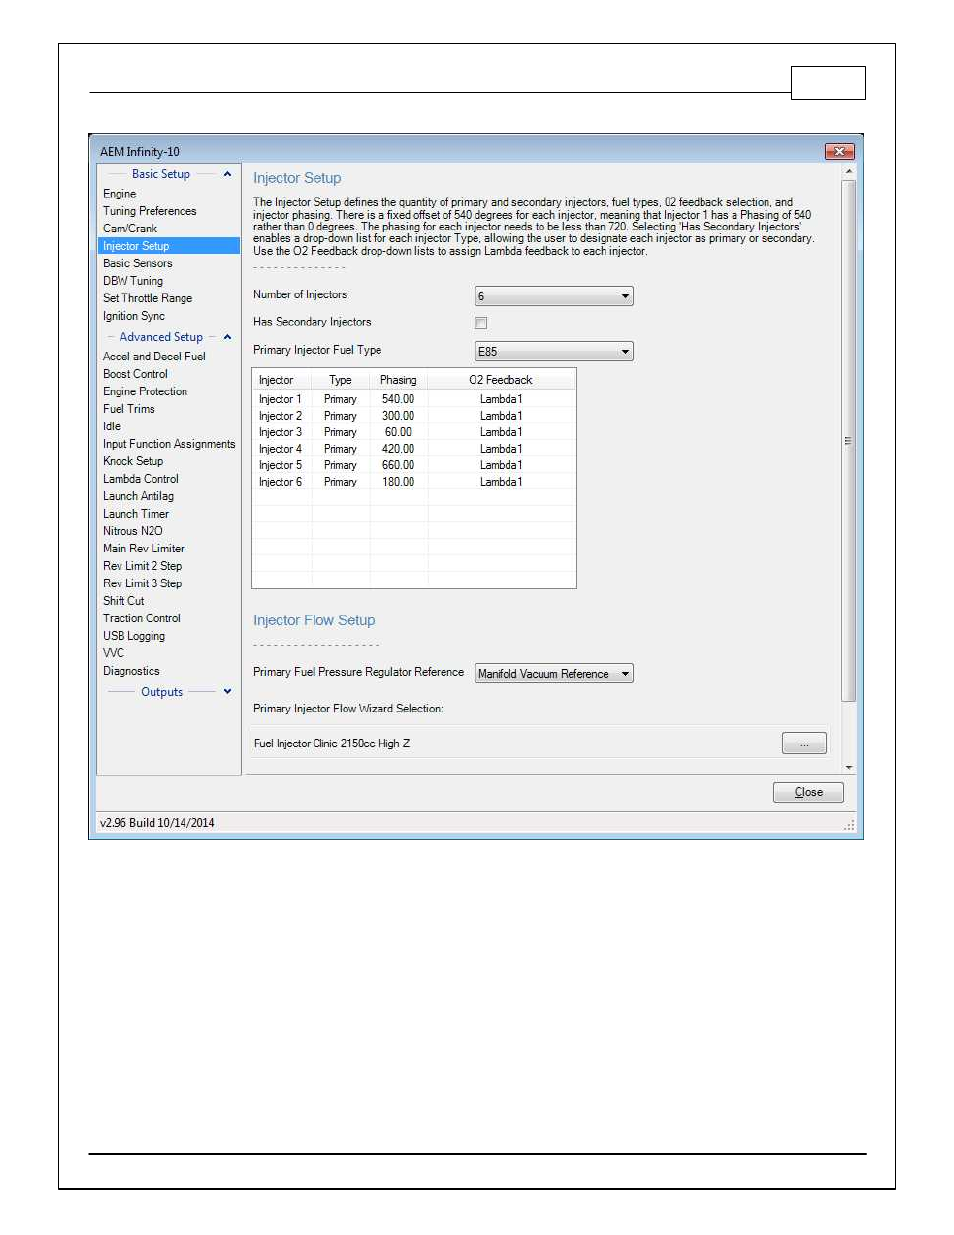Click the Phasing column header
The height and width of the screenshot is (1235, 954).
tap(399, 380)
